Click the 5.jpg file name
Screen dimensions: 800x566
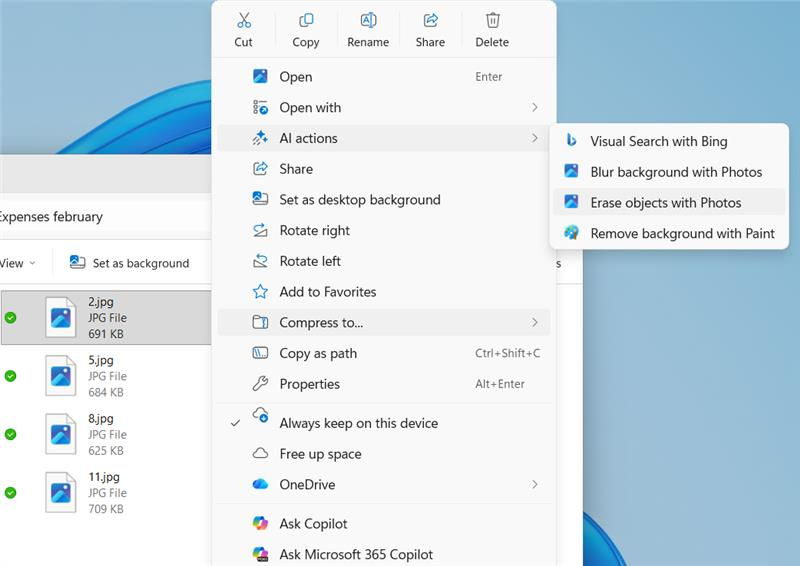click(101, 360)
